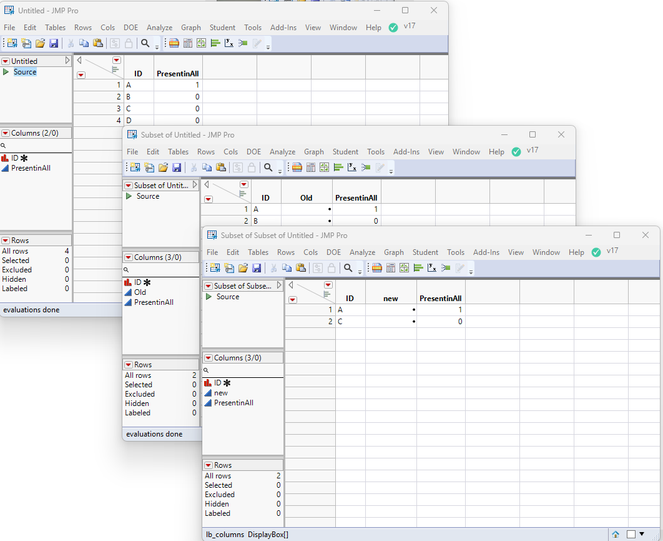Open Columns (2/0) red triangle menu in Untitled window
This screenshot has height=541, width=663.
[x=5, y=133]
